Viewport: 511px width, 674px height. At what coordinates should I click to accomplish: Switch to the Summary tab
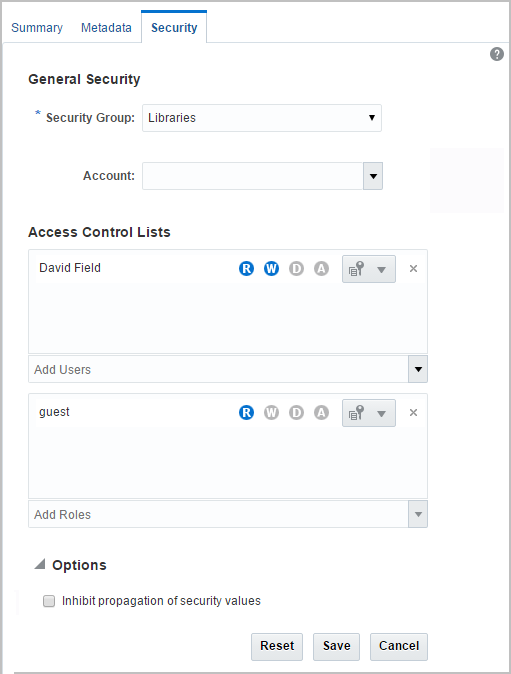[x=37, y=28]
